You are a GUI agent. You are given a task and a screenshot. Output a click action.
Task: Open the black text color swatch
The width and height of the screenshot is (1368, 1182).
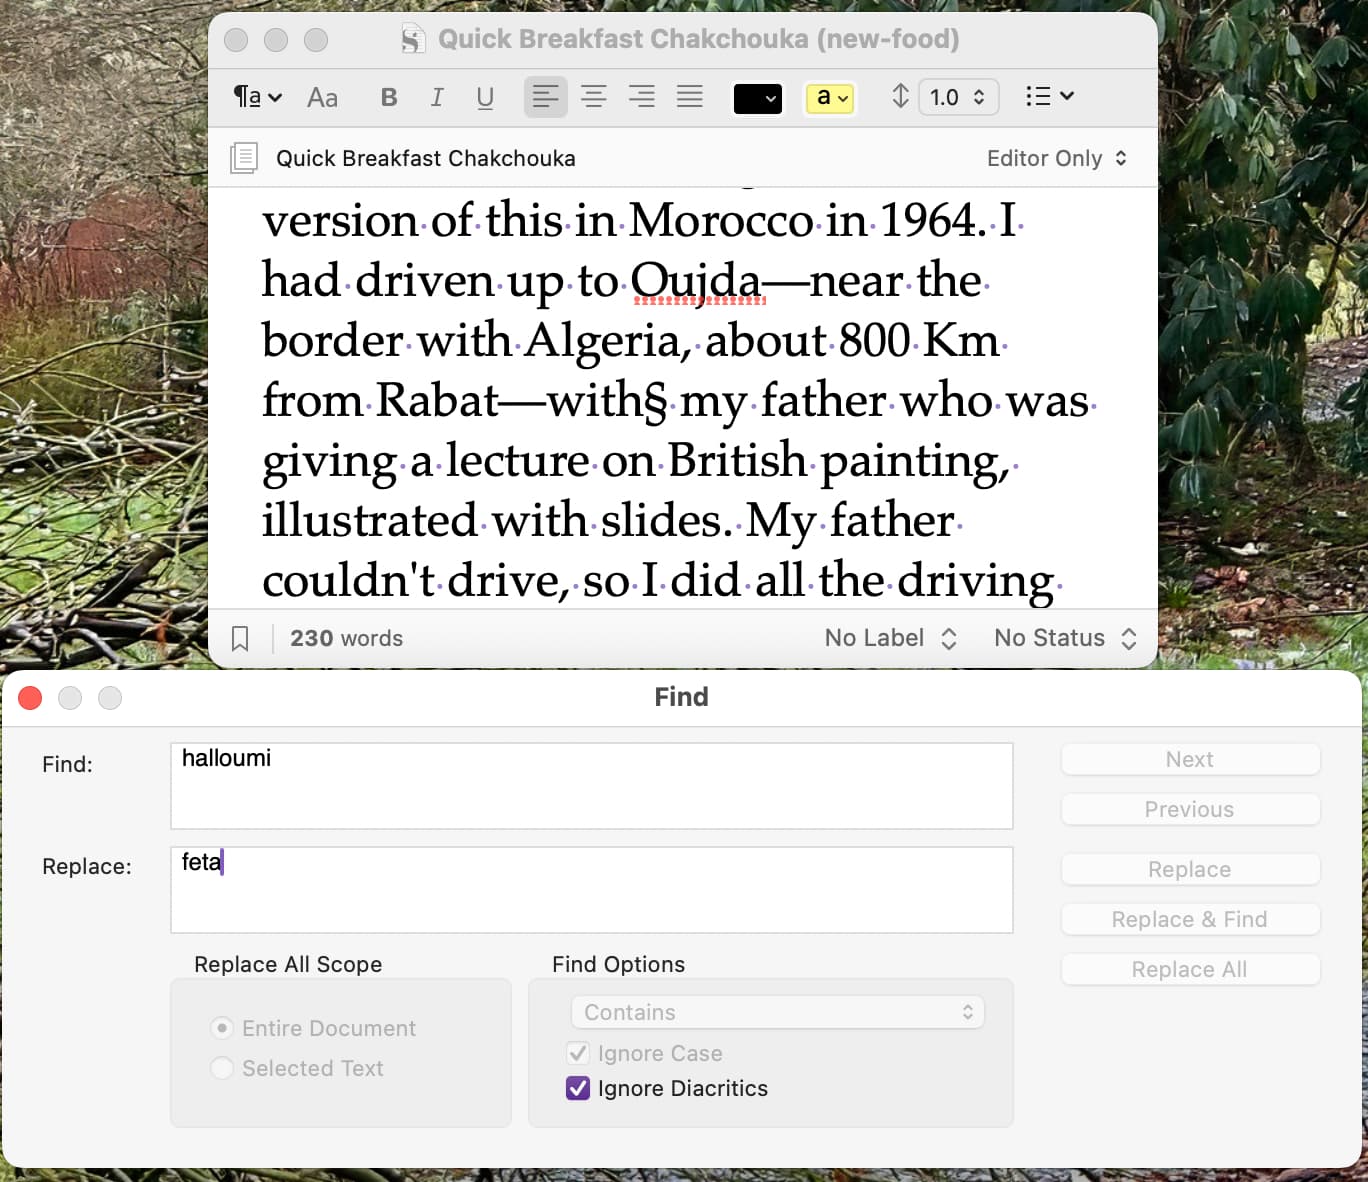(757, 98)
